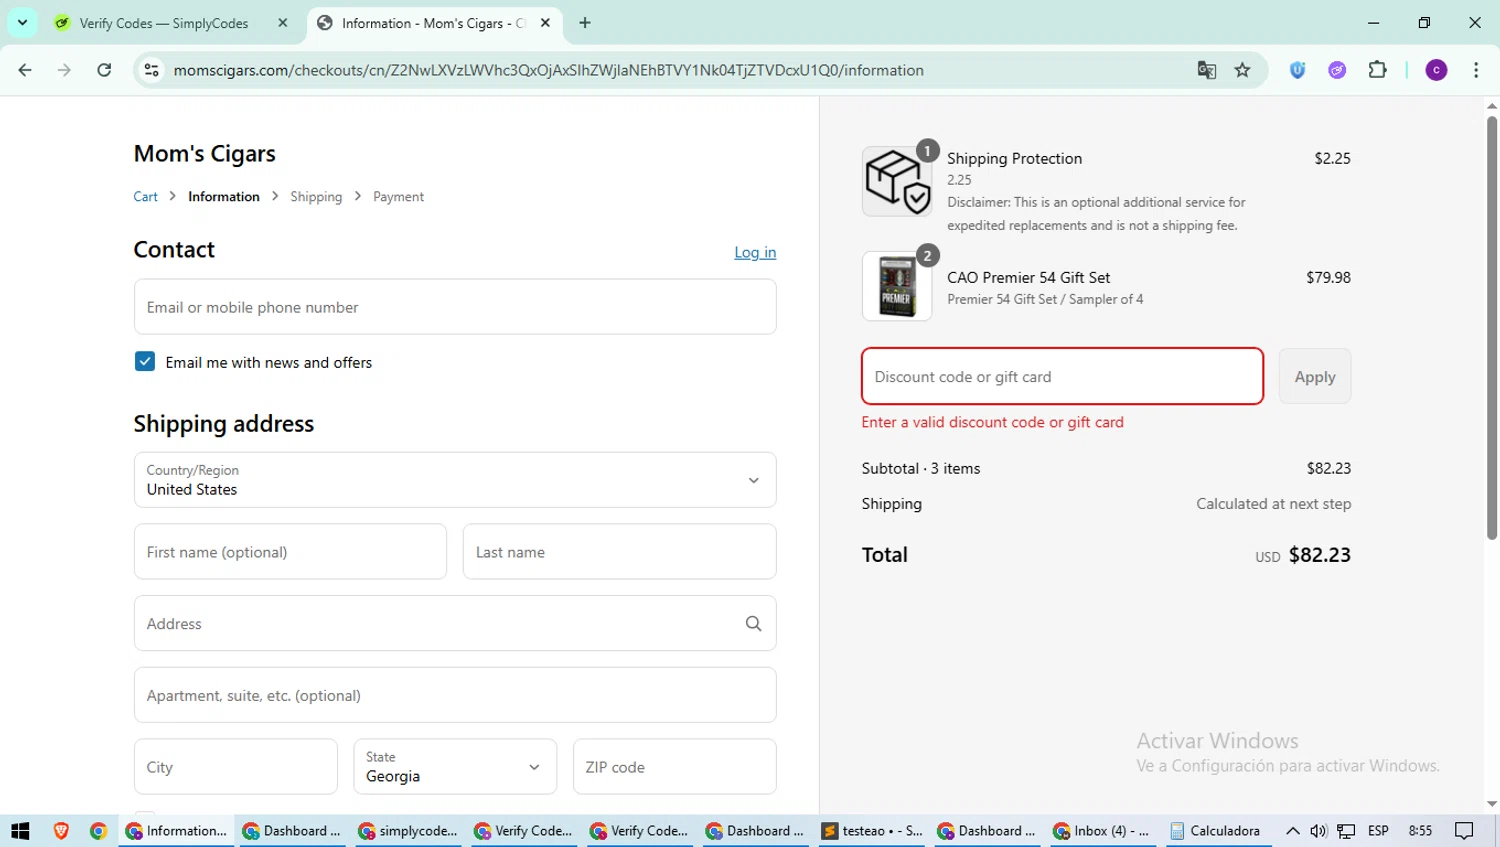This screenshot has height=847, width=1500.
Task: Click the Payment breadcrumb step
Action: pyautogui.click(x=398, y=197)
